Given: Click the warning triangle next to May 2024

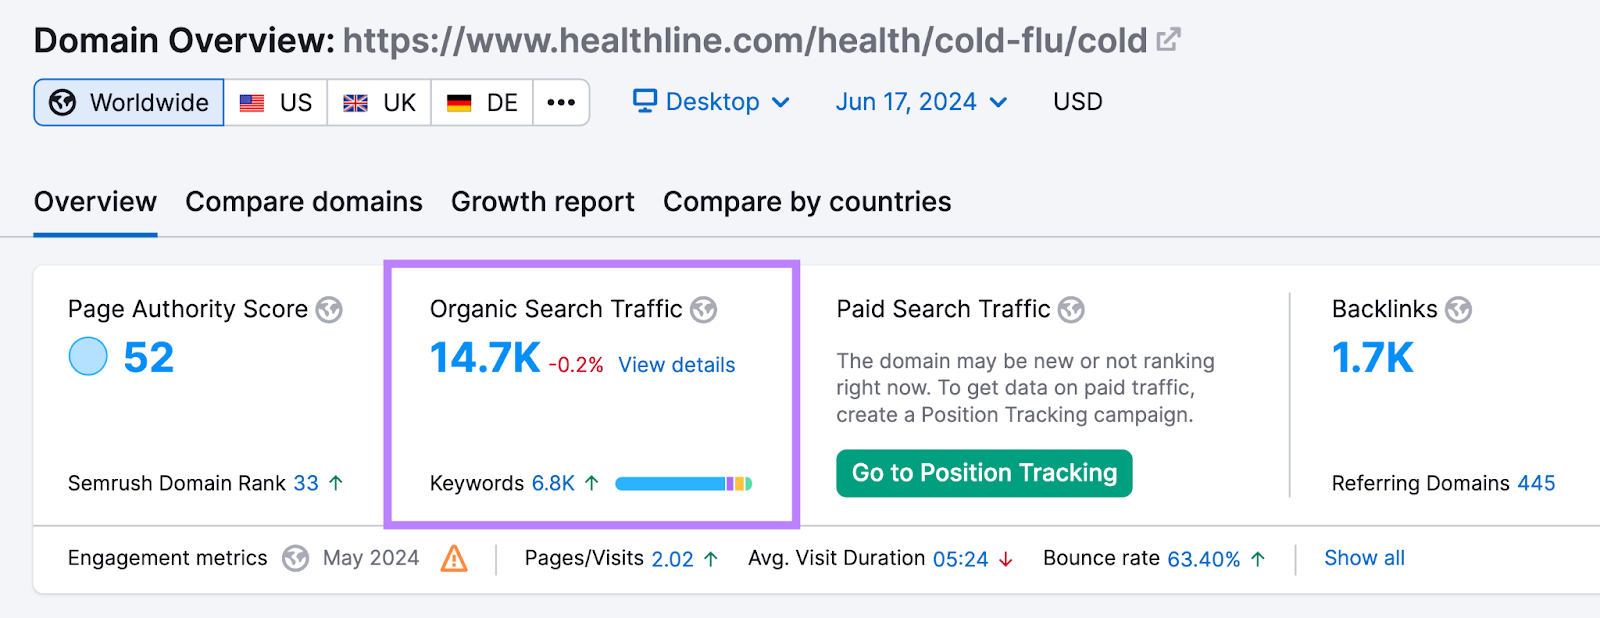Looking at the screenshot, I should click(x=456, y=559).
